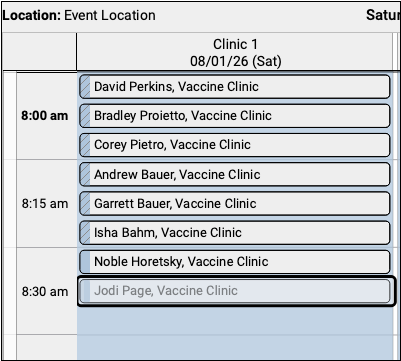Image resolution: width=401 pixels, height=361 pixels.
Task: Open Corey Pietro Vaccine Clinic appointment
Action: point(235,145)
